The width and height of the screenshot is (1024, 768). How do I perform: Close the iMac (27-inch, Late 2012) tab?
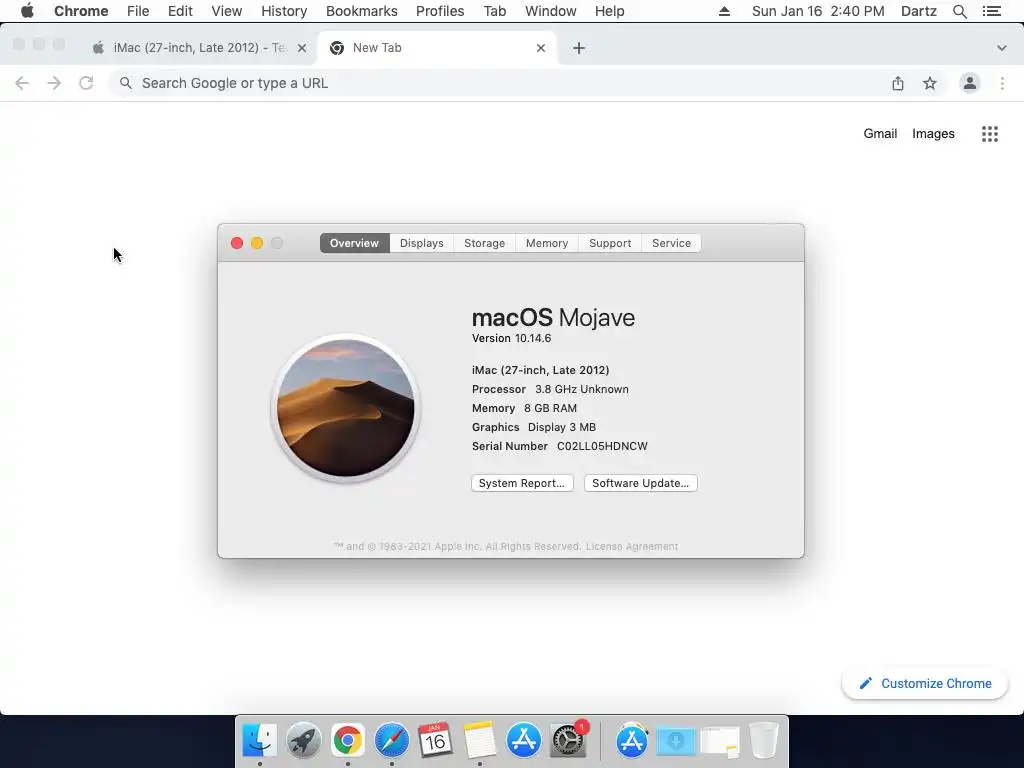click(x=302, y=48)
